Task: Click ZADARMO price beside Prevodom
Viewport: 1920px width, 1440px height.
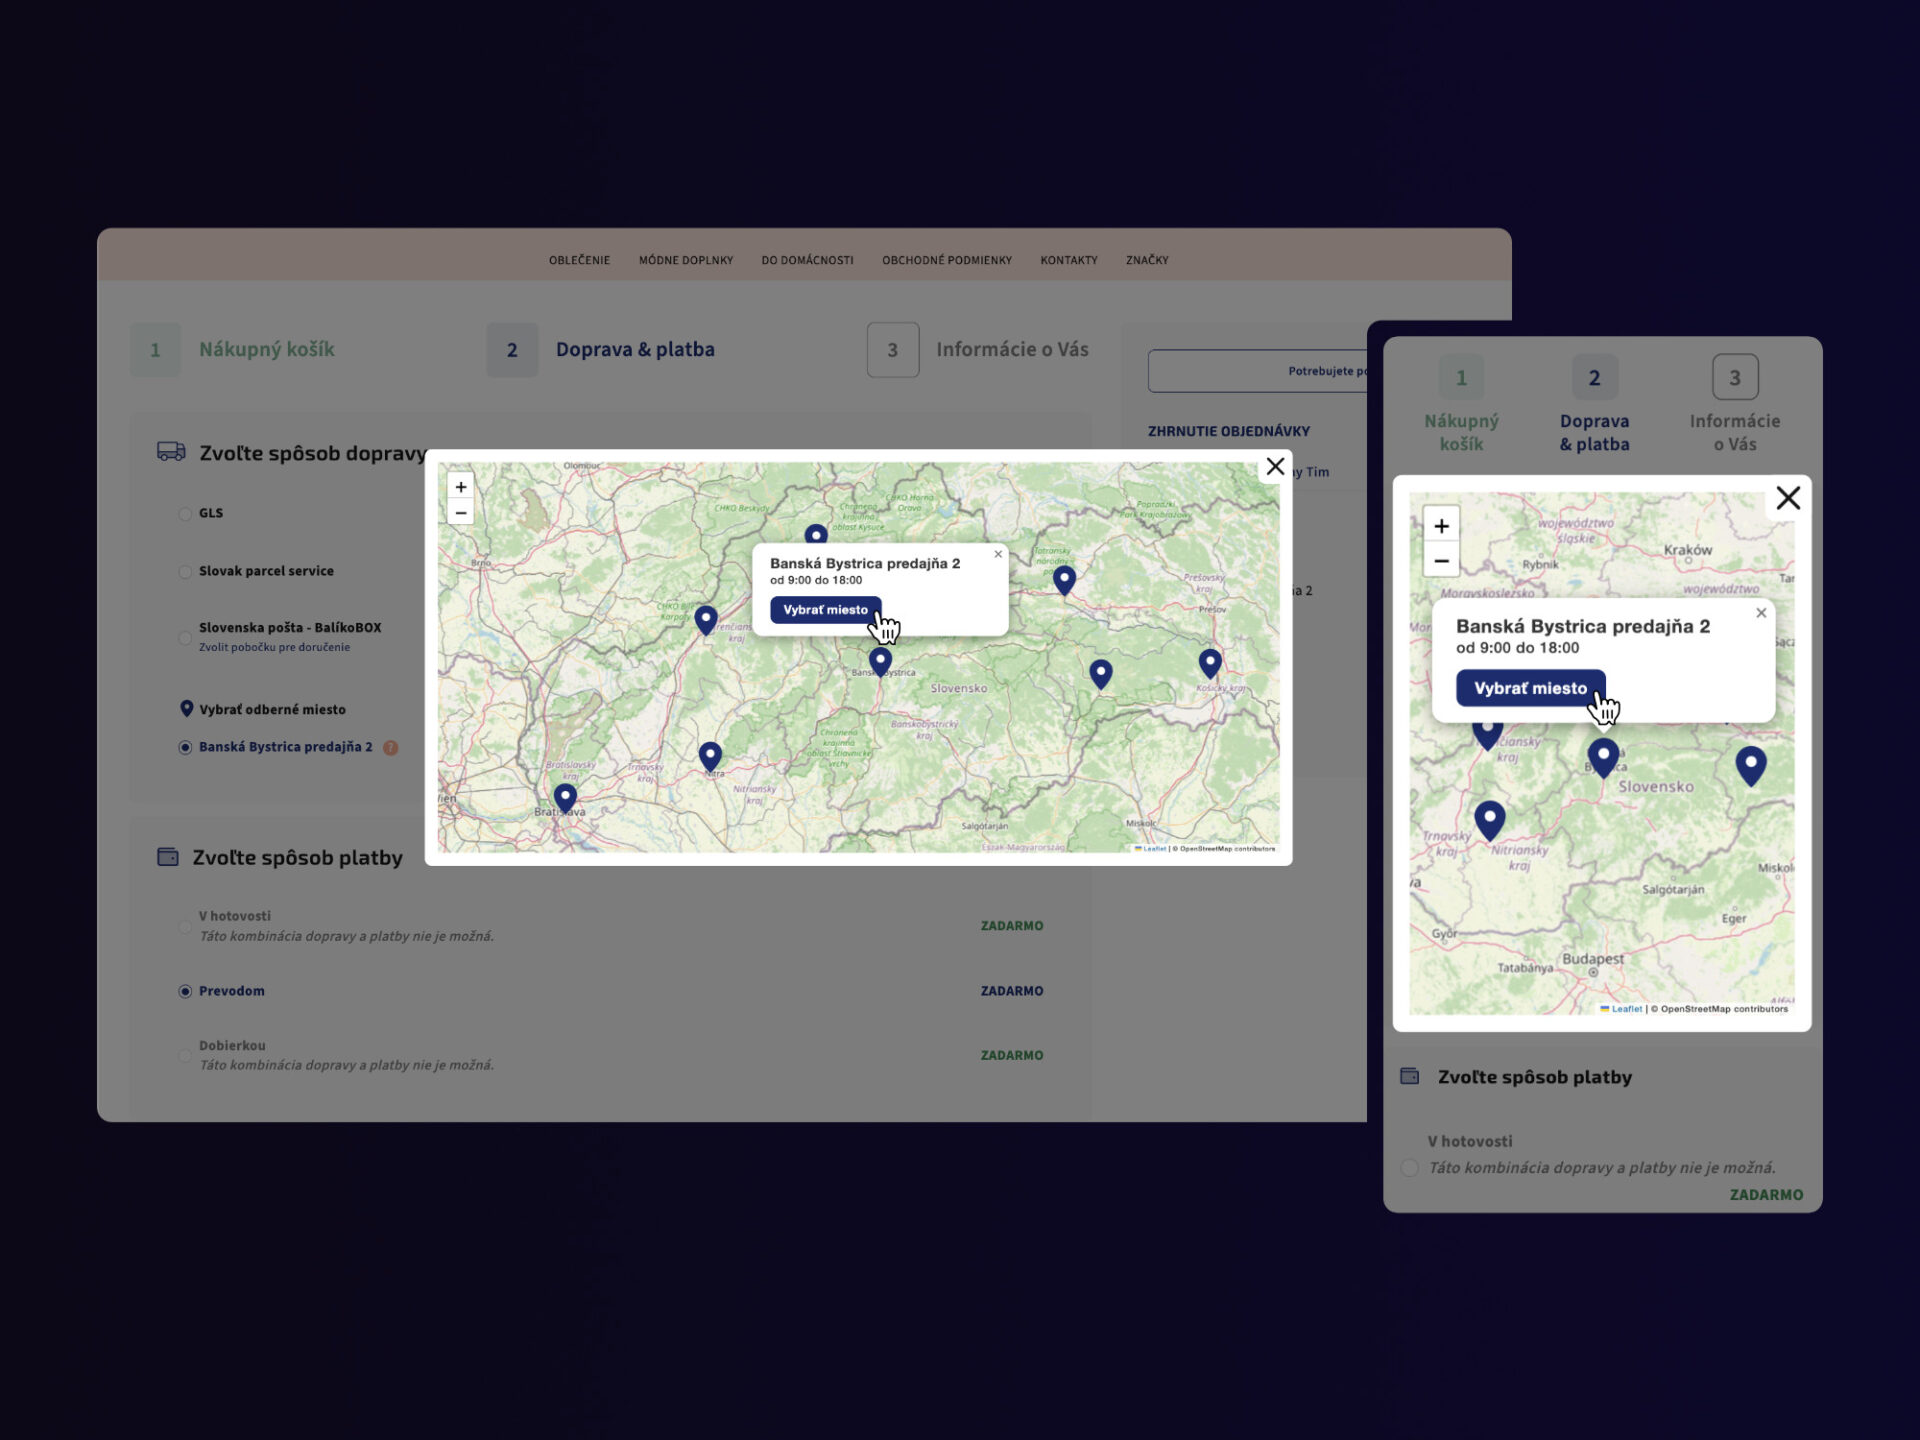Action: [1011, 991]
